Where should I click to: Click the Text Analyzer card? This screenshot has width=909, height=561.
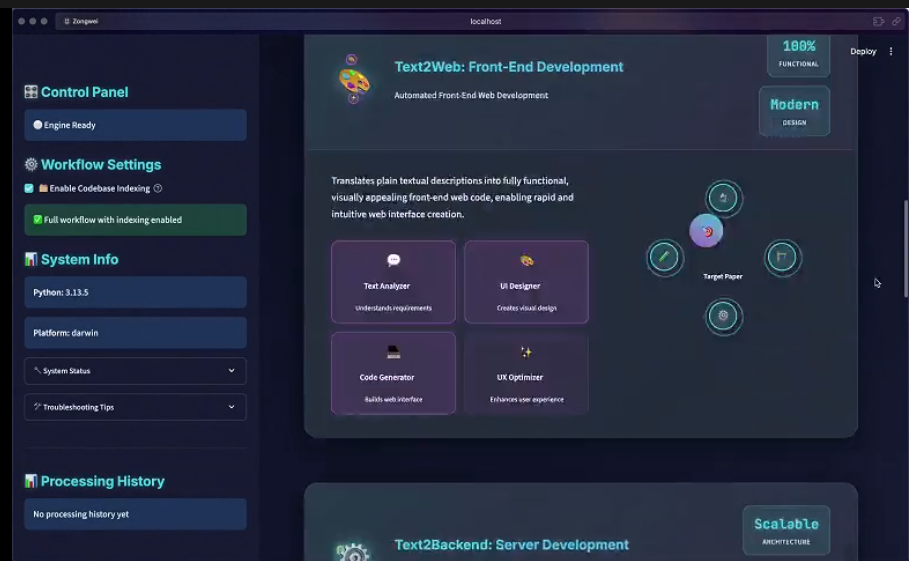point(394,282)
